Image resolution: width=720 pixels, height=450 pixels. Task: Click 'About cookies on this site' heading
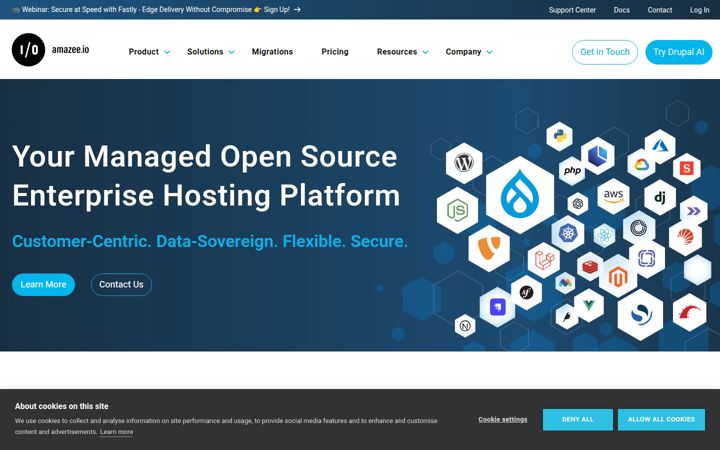[62, 406]
